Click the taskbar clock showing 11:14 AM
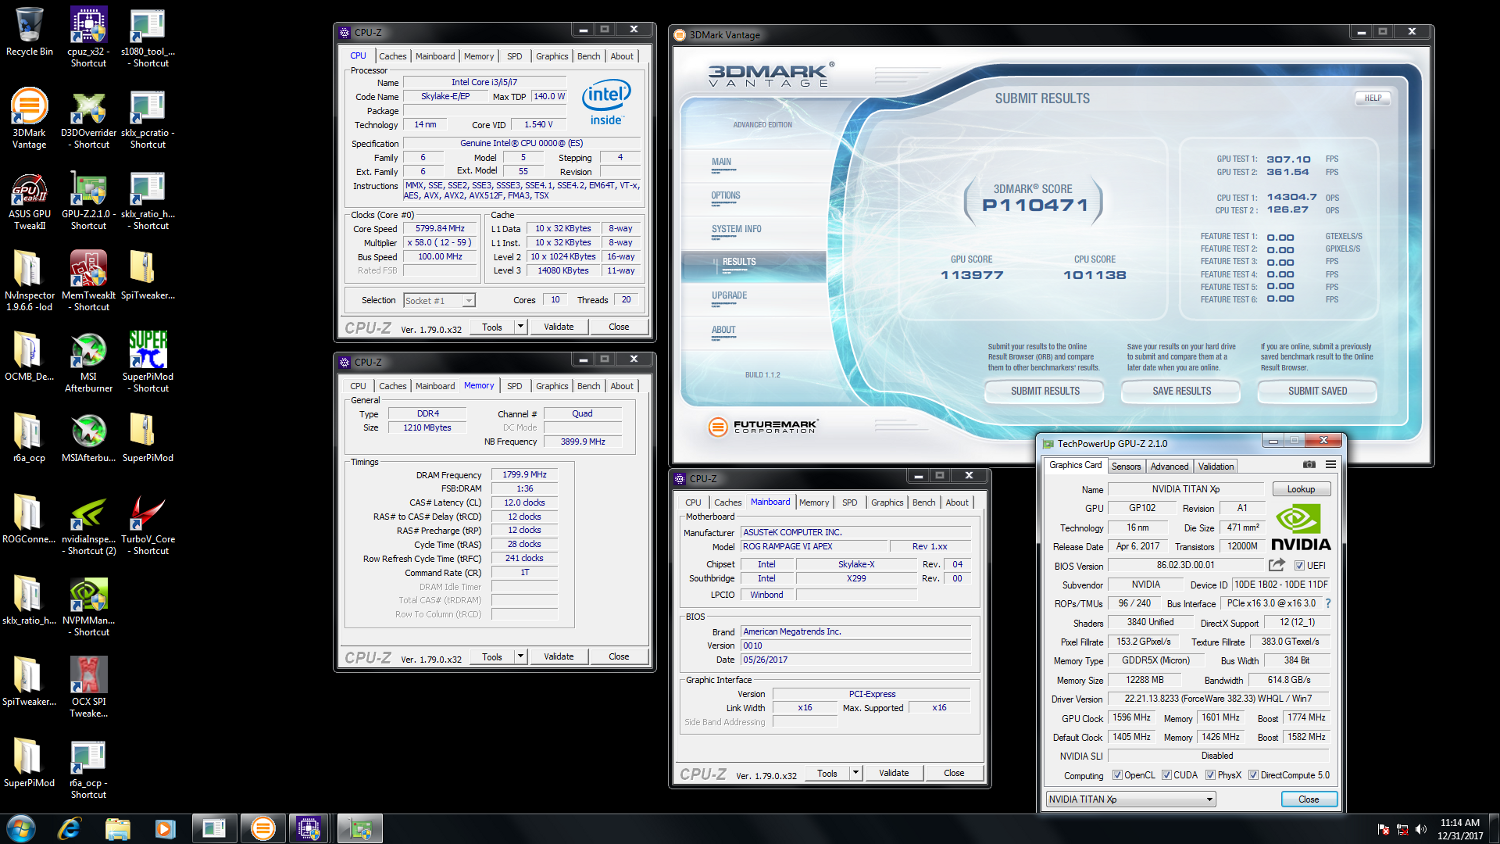The height and width of the screenshot is (844, 1500). pos(1460,829)
